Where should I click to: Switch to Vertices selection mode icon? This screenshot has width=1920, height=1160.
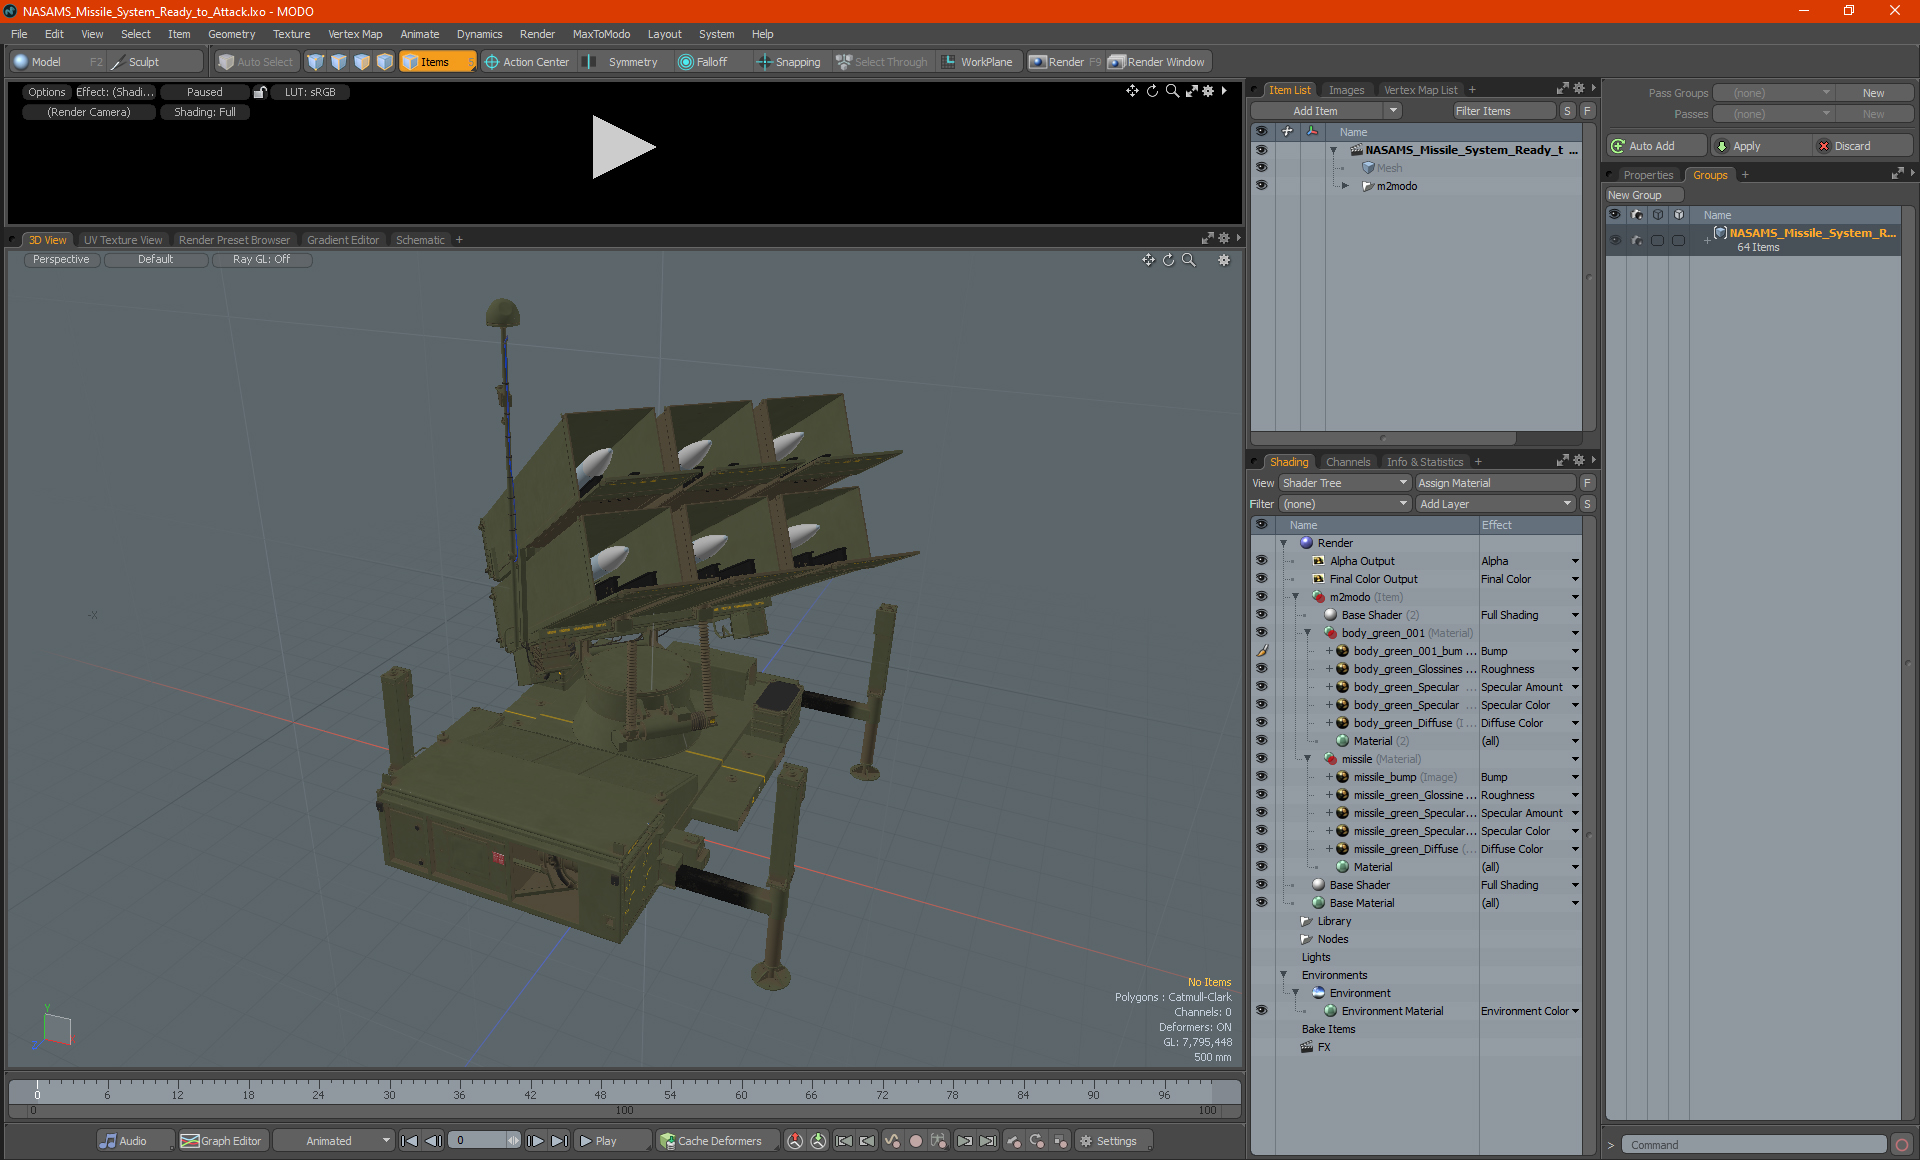tap(316, 62)
